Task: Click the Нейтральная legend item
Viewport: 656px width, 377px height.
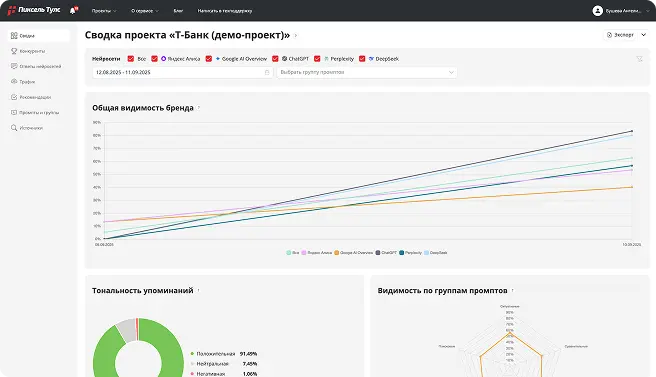Action: click(210, 364)
